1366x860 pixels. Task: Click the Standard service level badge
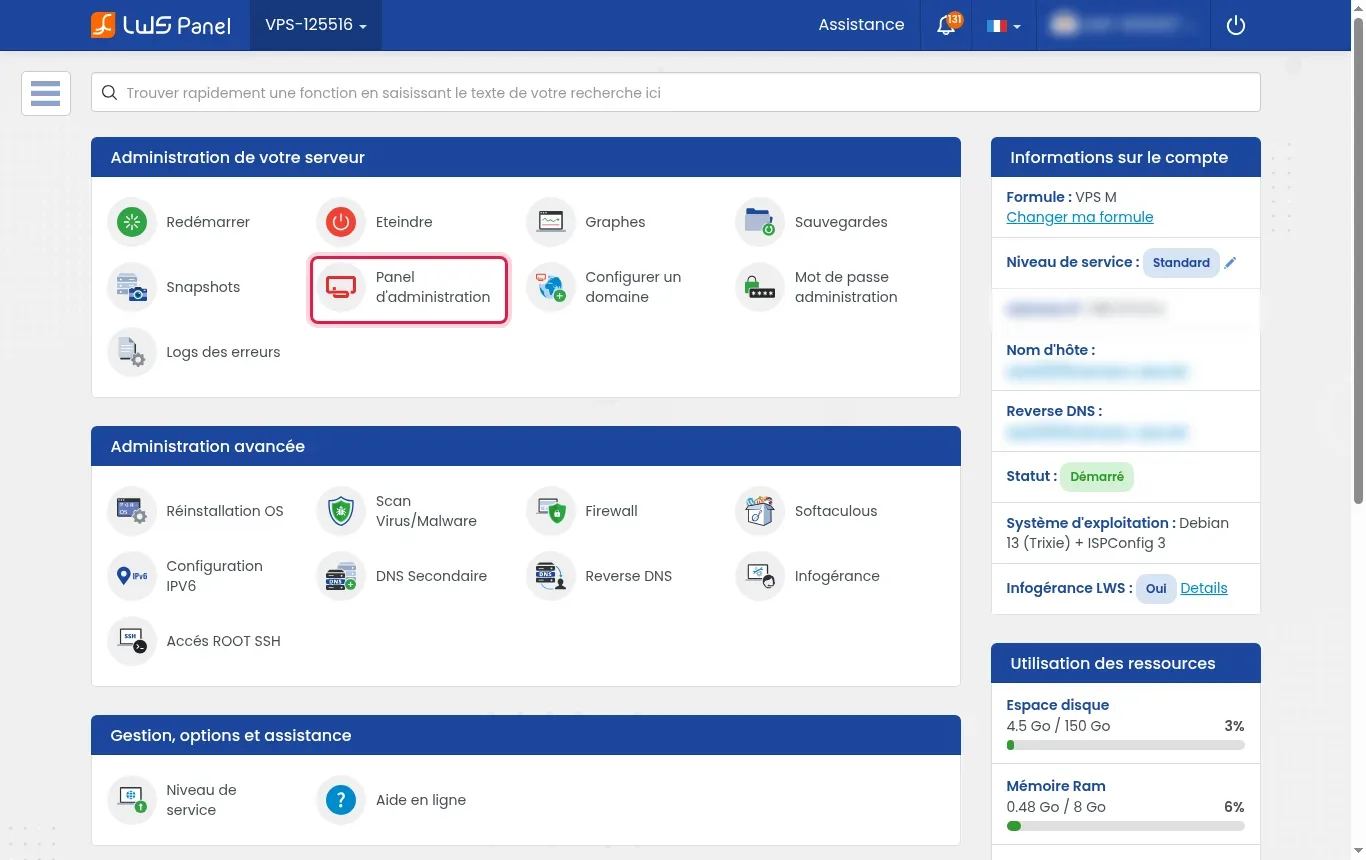pos(1181,263)
